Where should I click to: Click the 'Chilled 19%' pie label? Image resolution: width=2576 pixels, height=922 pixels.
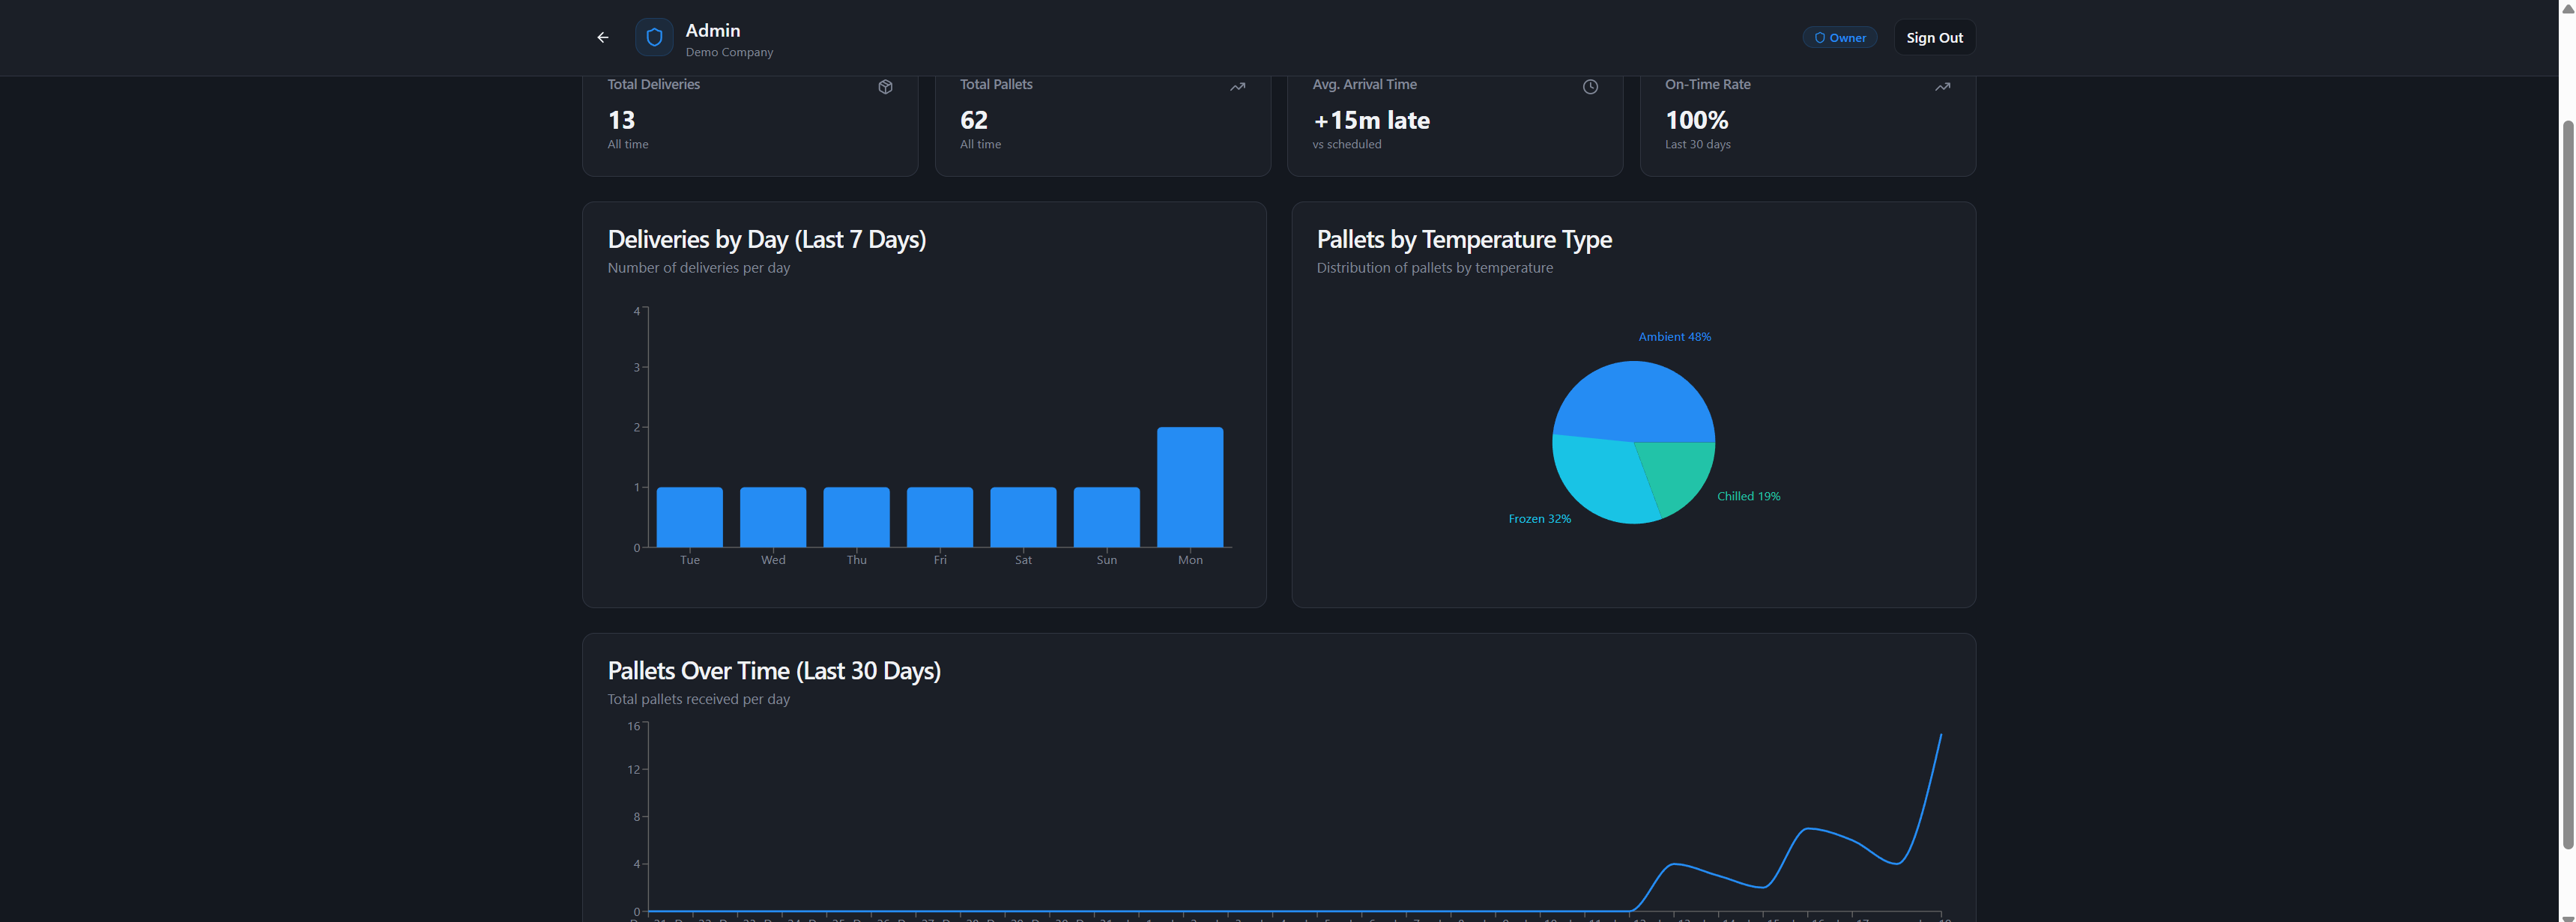point(1748,496)
